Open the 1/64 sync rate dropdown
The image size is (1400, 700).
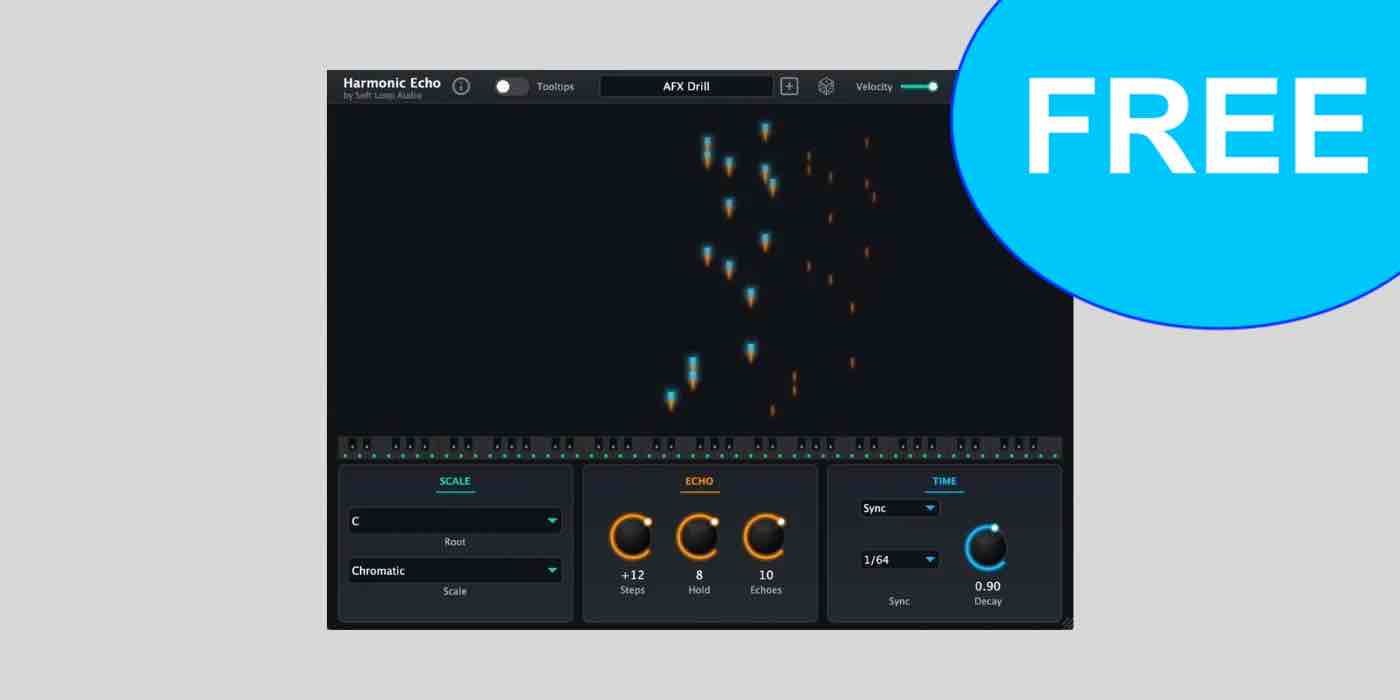pos(900,560)
